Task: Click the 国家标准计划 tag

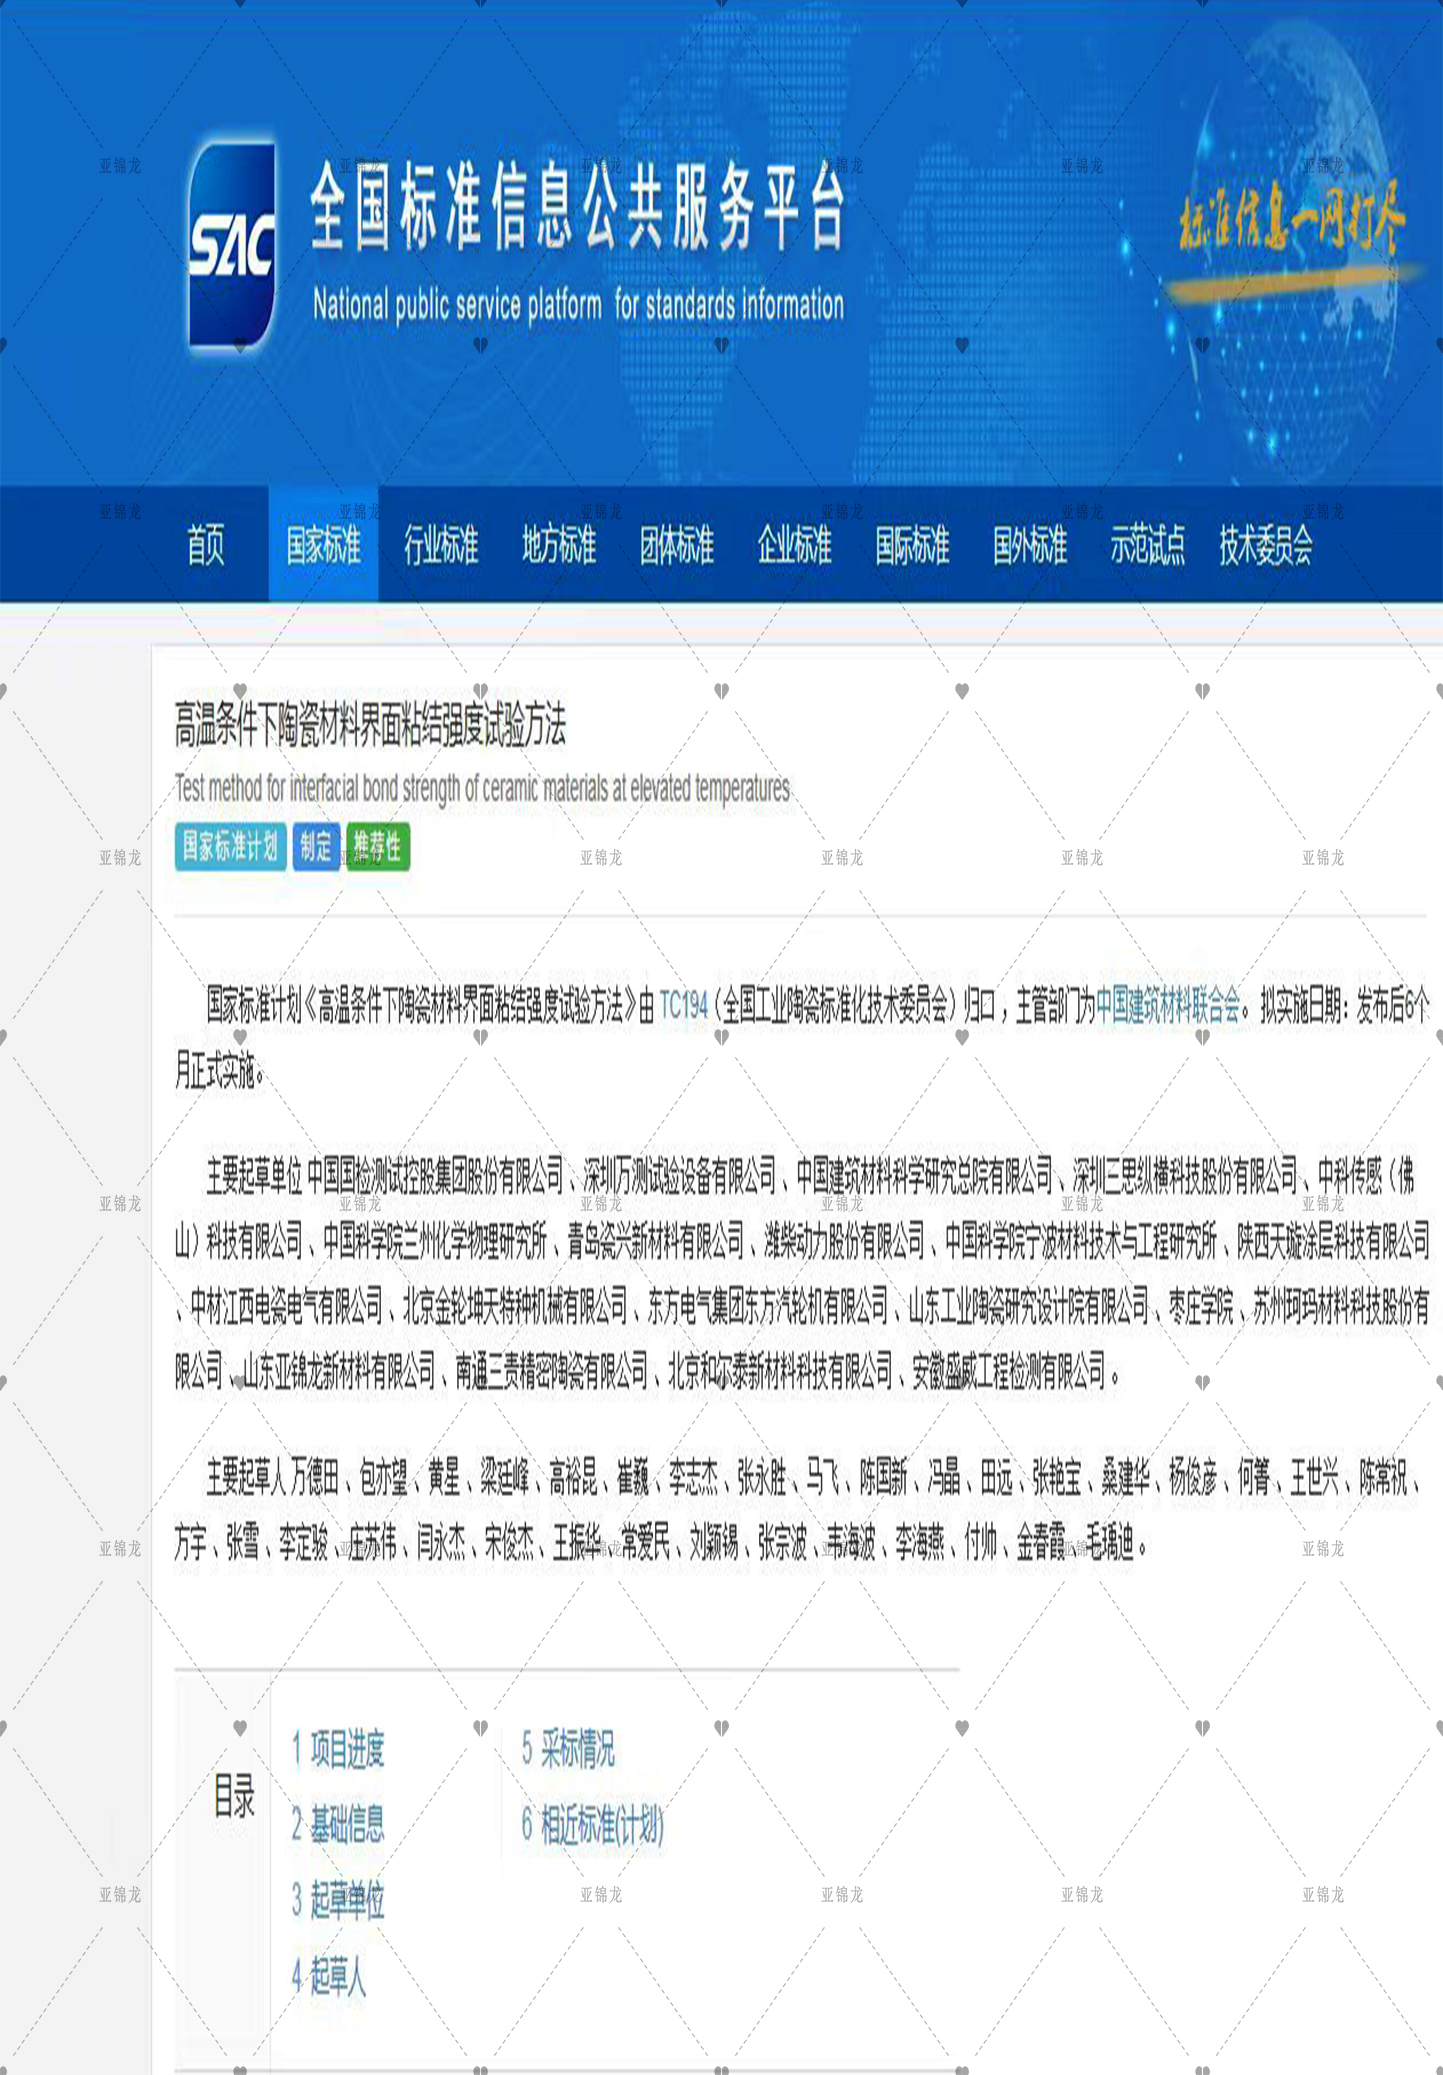Action: click(230, 847)
